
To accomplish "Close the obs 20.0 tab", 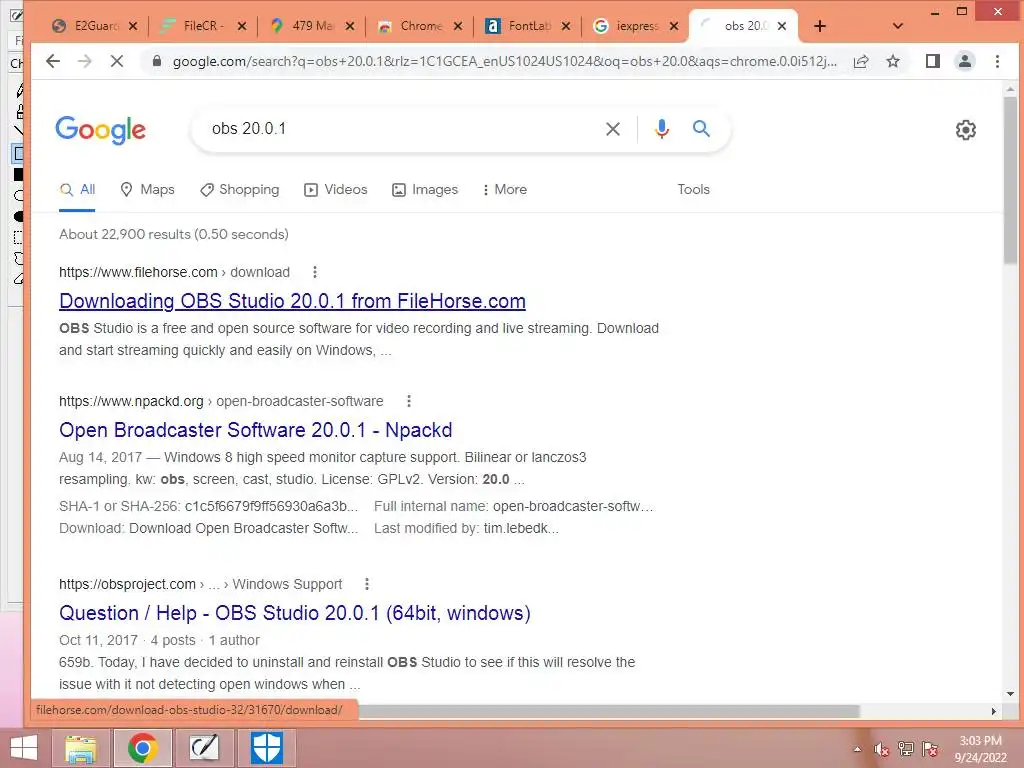I will 782,26.
